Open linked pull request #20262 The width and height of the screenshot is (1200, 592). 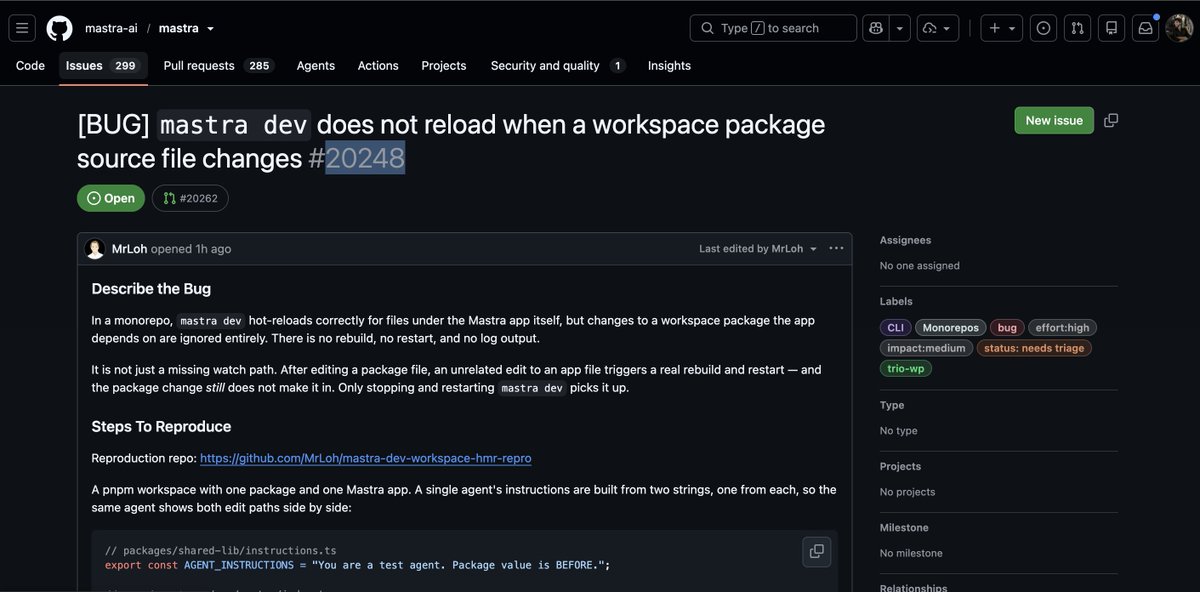[x=190, y=198]
